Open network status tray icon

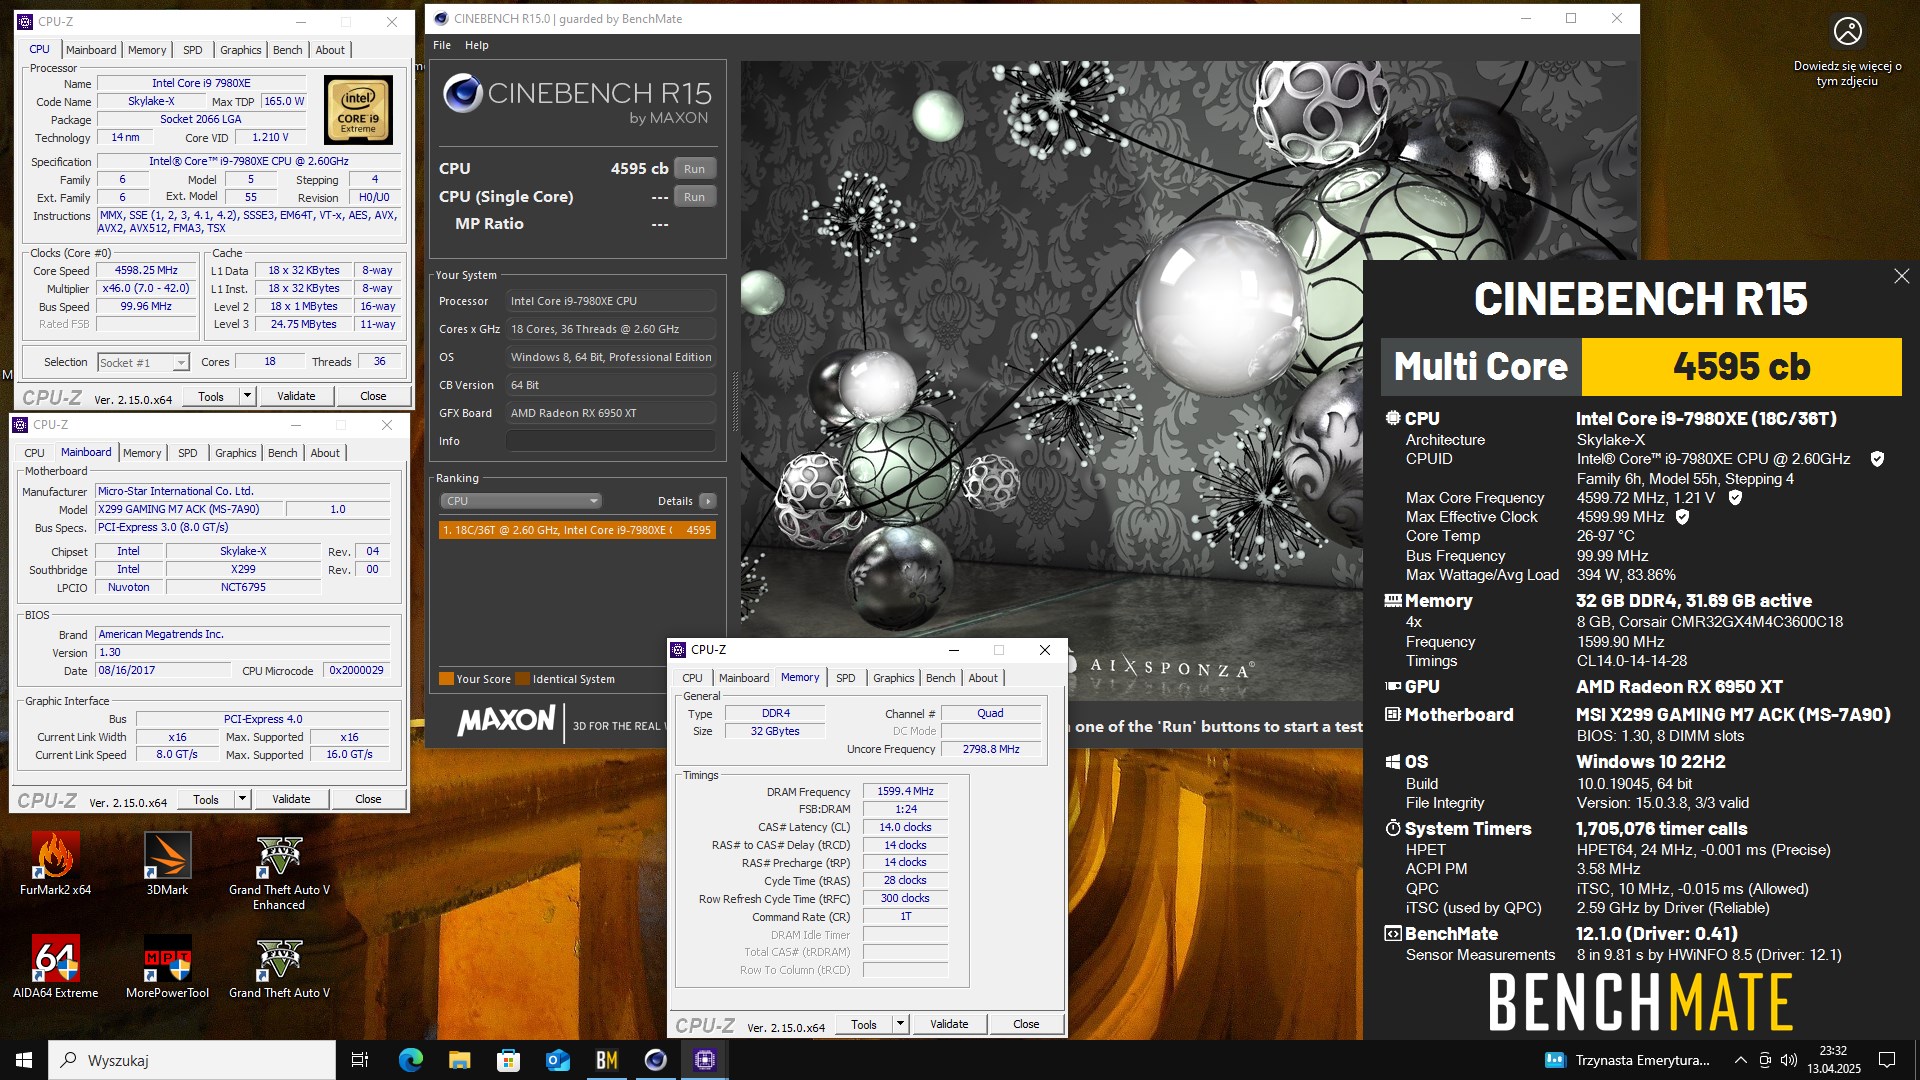[1765, 1060]
